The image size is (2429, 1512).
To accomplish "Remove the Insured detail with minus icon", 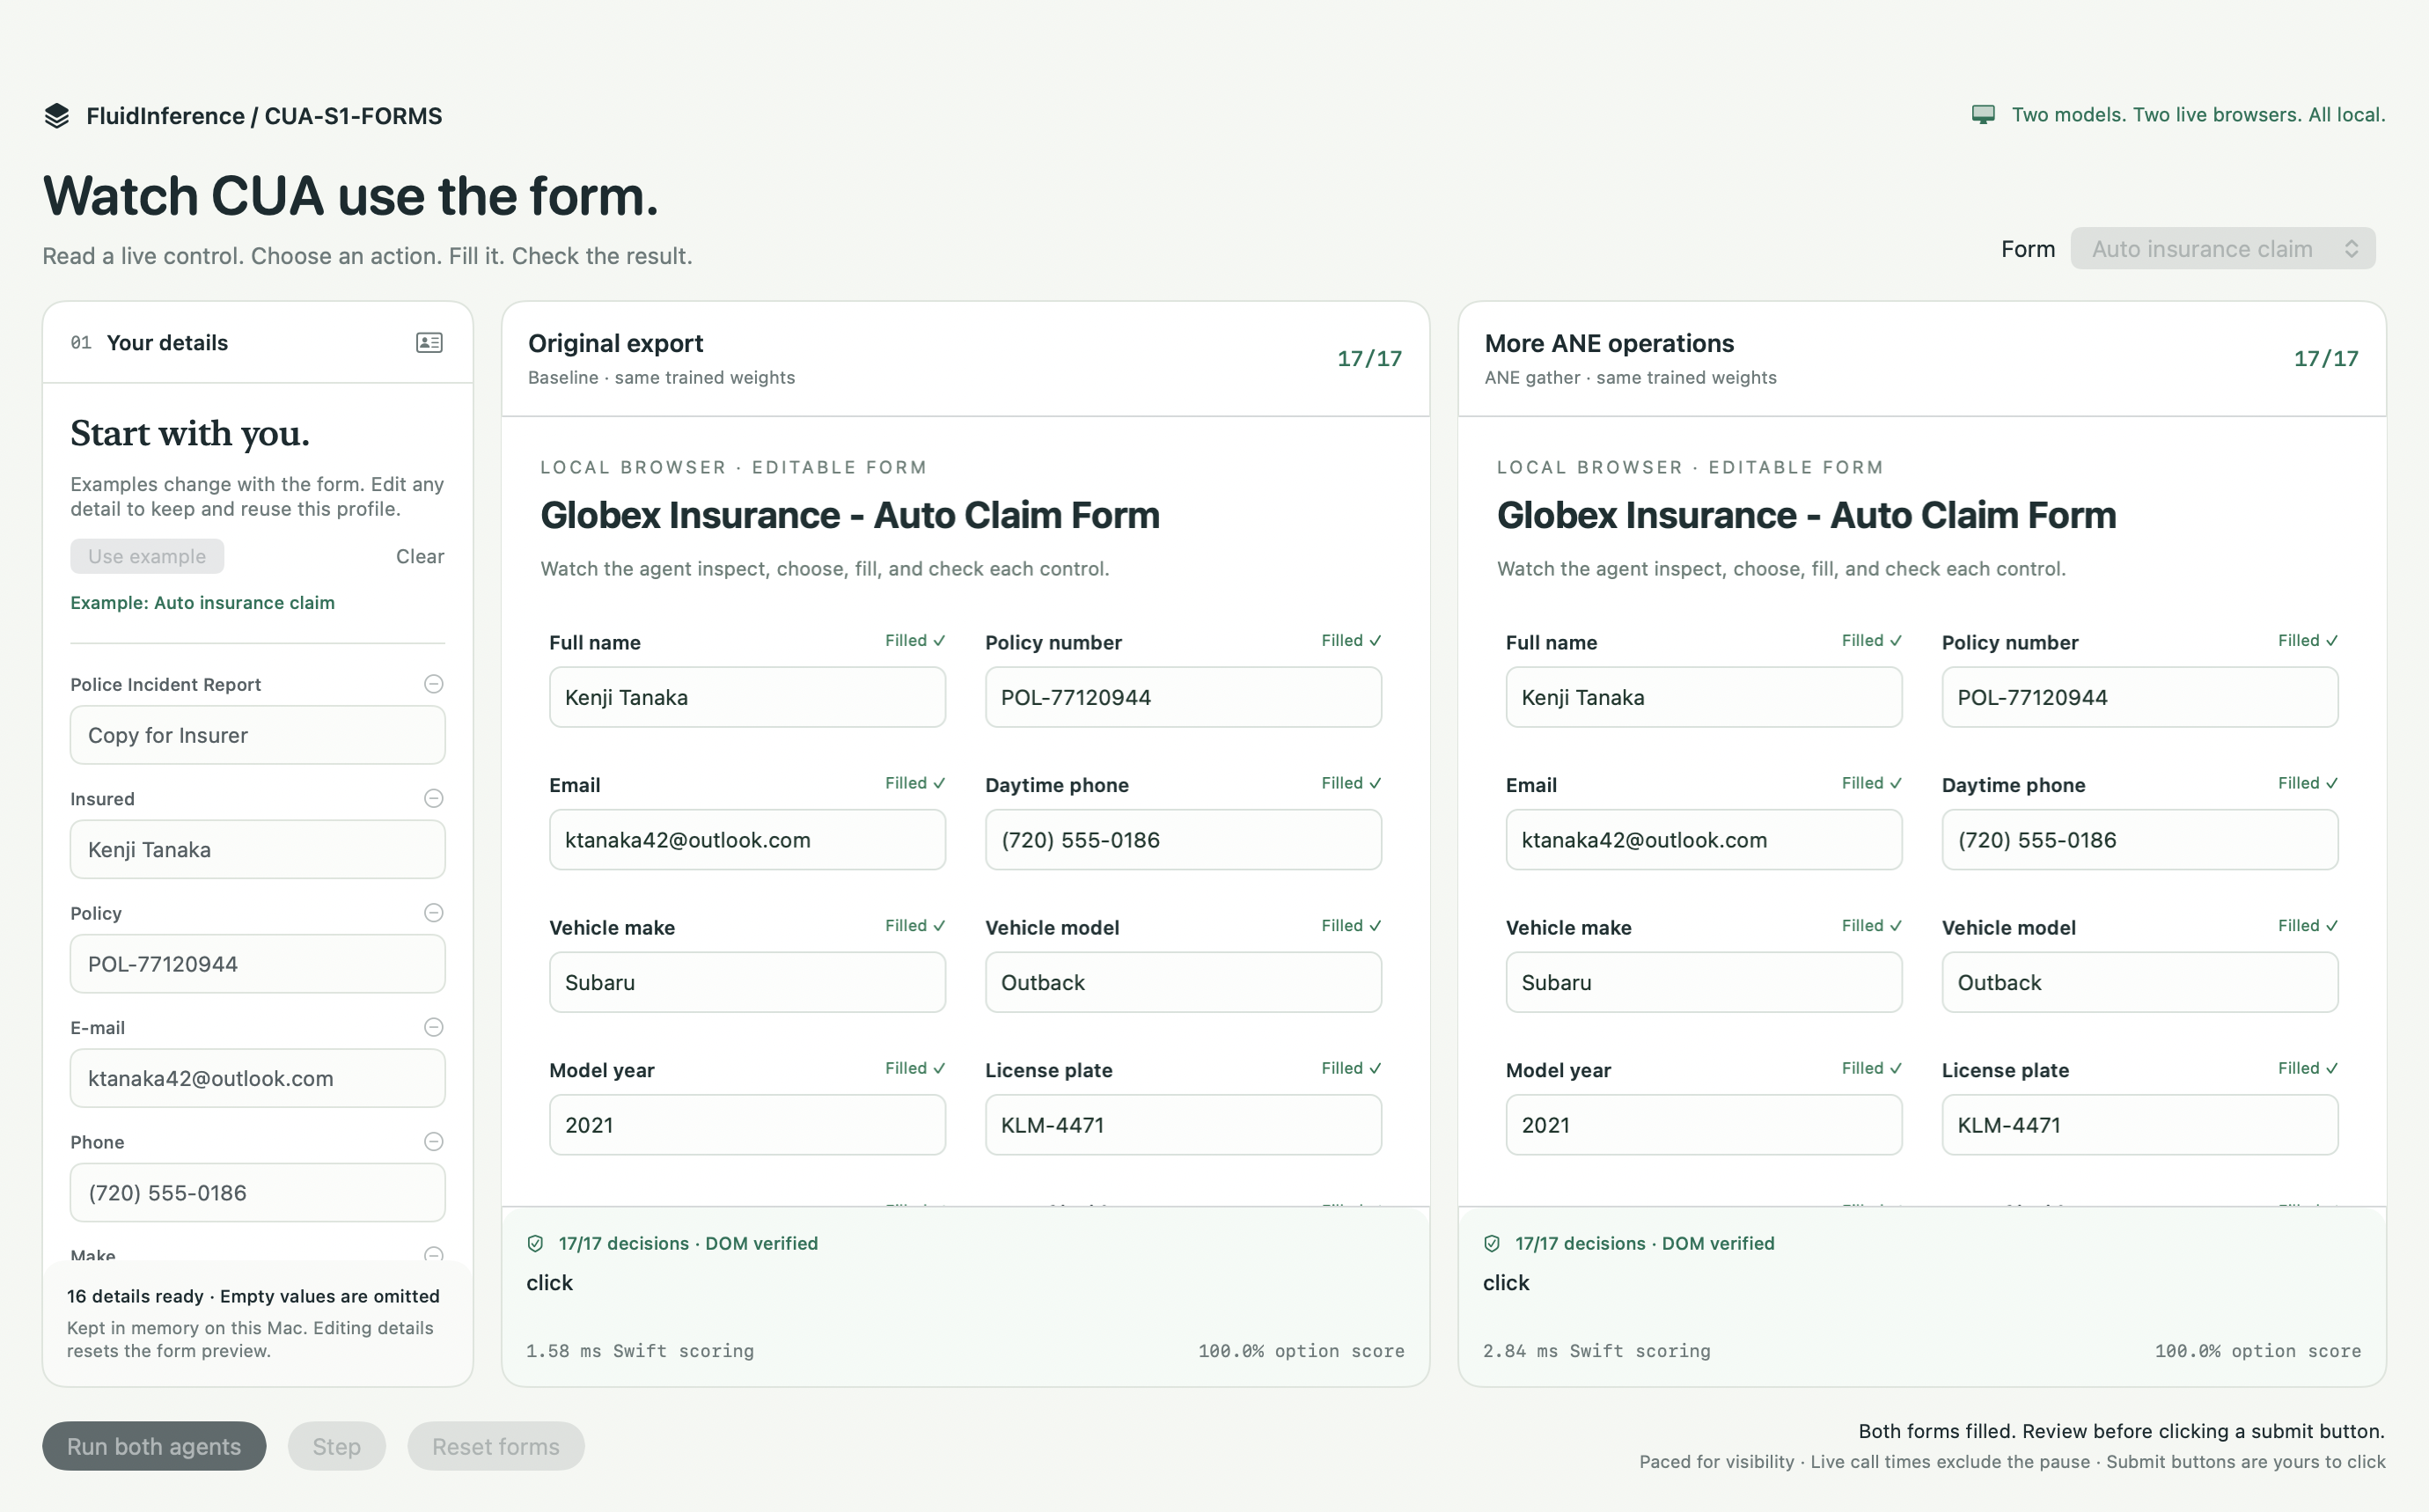I will (x=434, y=798).
